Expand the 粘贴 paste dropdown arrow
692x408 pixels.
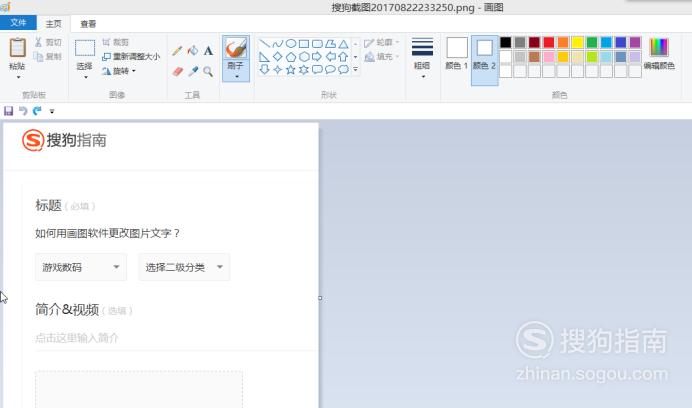(x=18, y=78)
